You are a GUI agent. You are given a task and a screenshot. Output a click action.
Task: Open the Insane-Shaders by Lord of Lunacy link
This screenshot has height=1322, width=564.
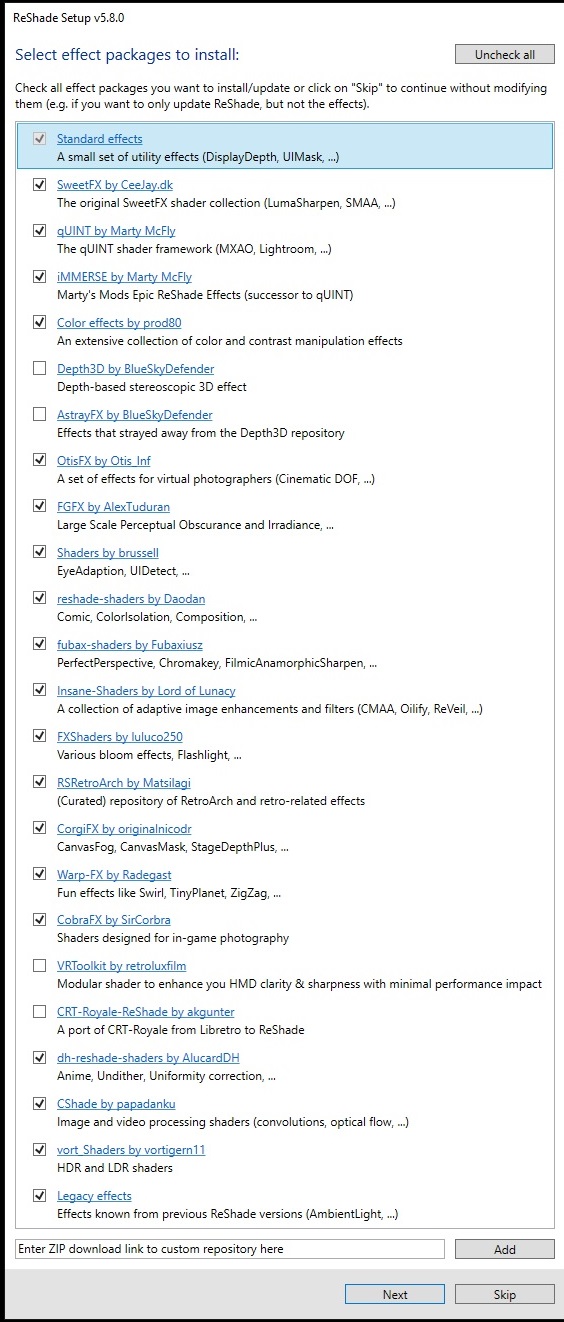[x=146, y=691]
